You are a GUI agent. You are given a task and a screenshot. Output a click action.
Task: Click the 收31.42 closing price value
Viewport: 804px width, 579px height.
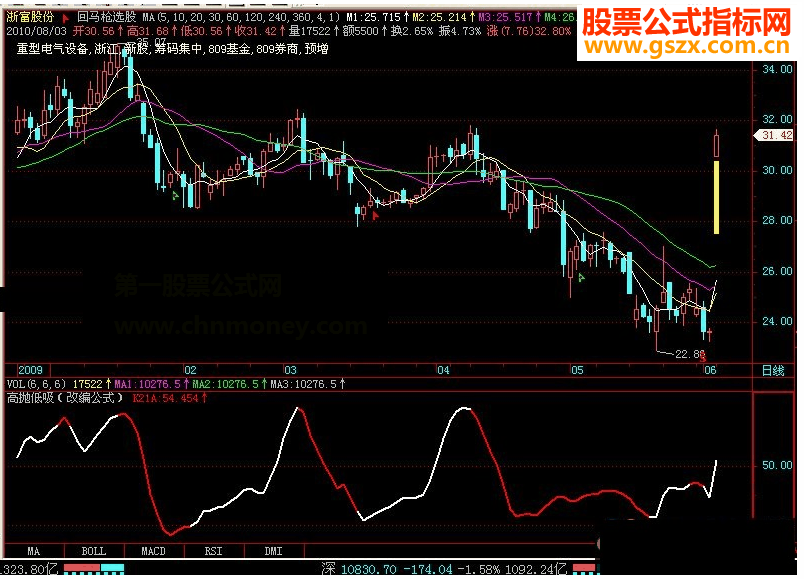click(x=259, y=31)
